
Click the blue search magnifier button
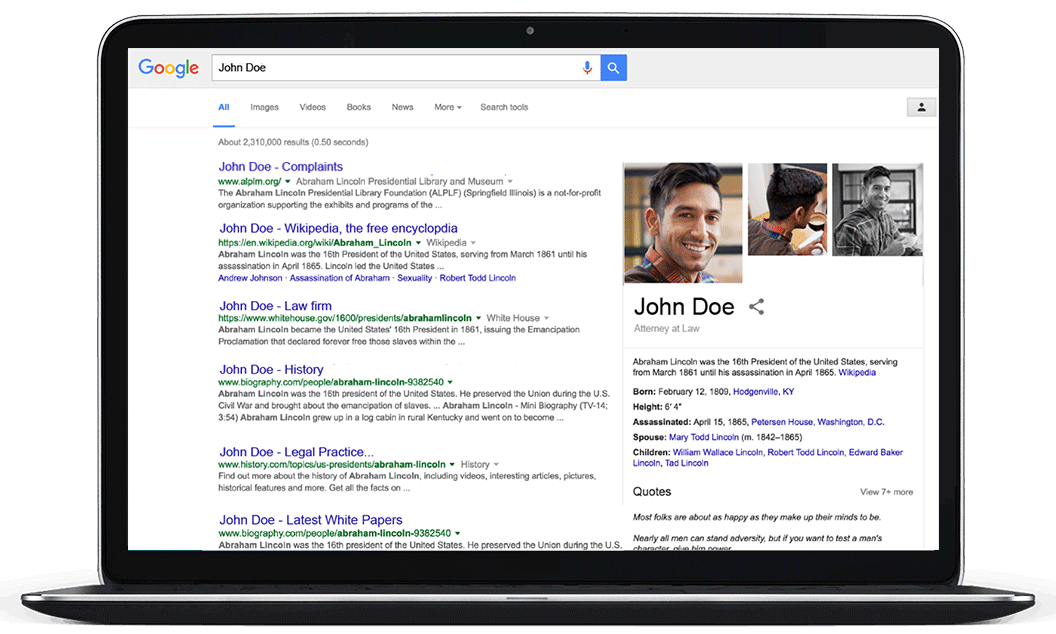coord(614,67)
